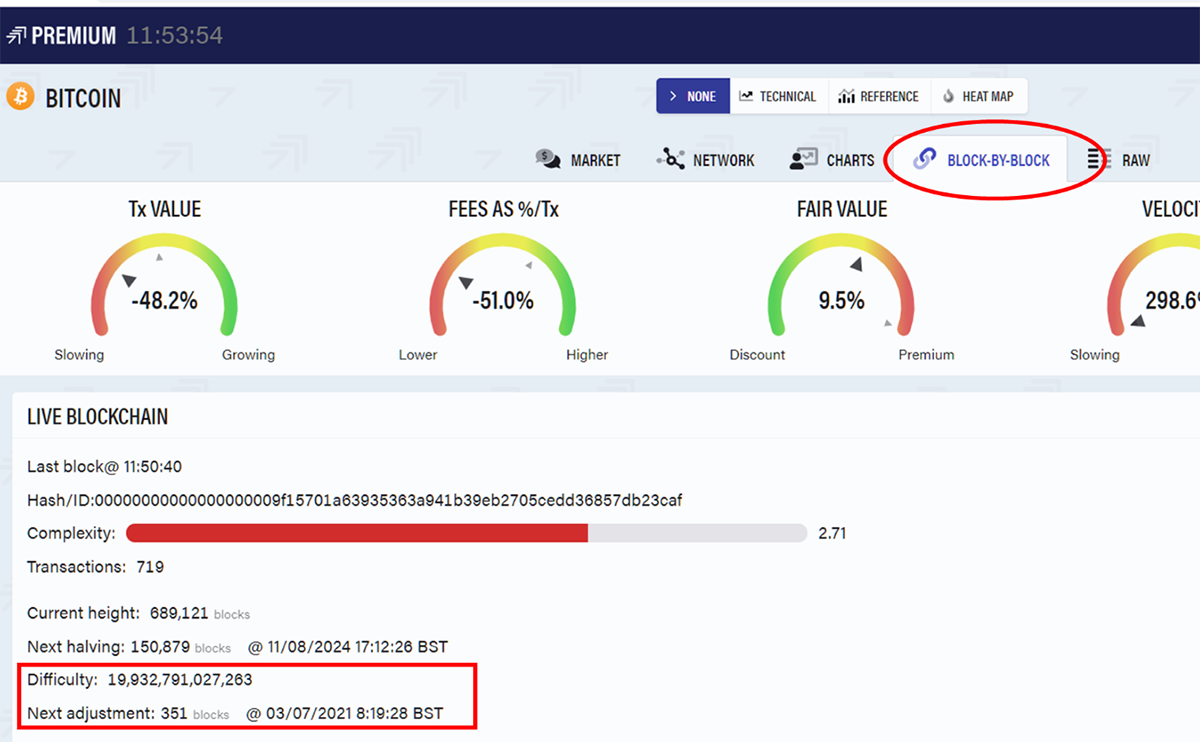This screenshot has height=742, width=1200.
Task: Open the Raw tab
Action: 1118,160
